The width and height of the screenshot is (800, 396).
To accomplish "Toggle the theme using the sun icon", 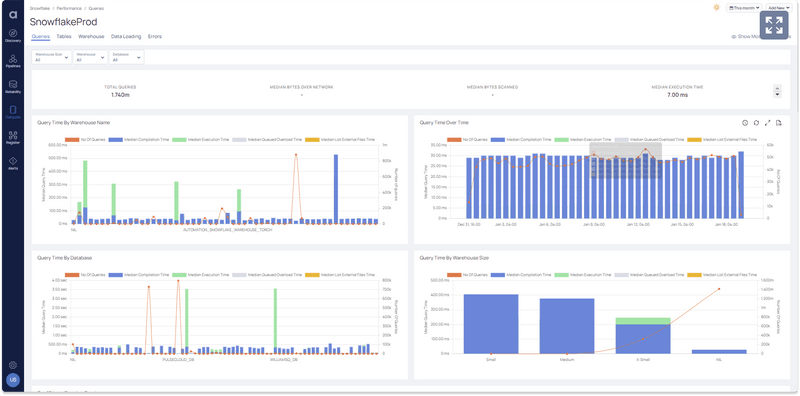I will coord(717,8).
